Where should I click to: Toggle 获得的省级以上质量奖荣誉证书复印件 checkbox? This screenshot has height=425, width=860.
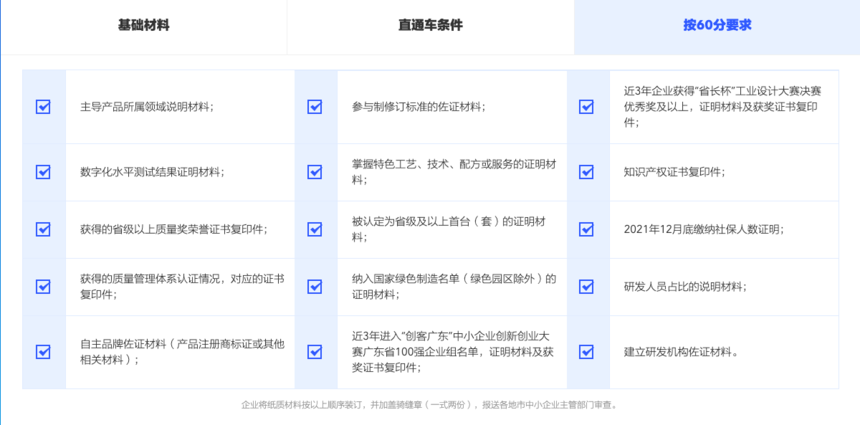(43, 229)
